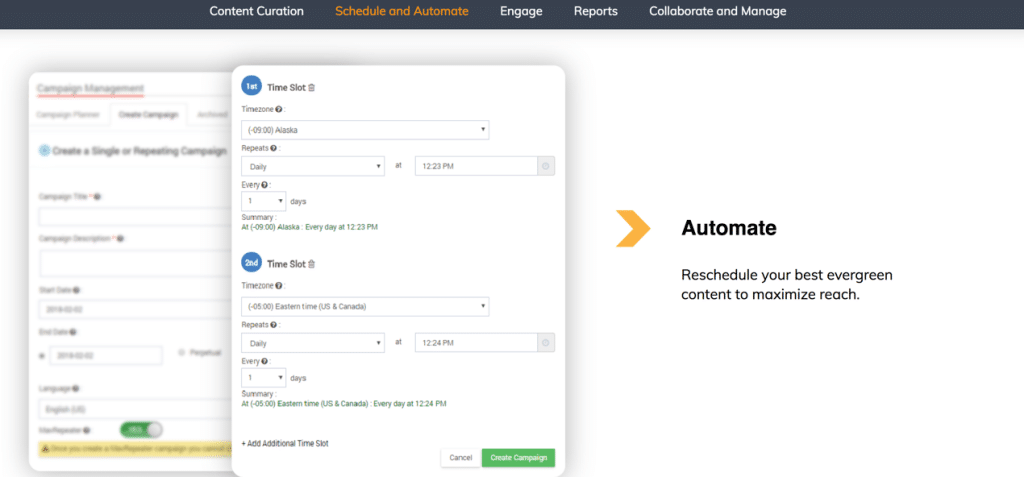Click the Cancel button
The image size is (1024, 477).
(460, 458)
